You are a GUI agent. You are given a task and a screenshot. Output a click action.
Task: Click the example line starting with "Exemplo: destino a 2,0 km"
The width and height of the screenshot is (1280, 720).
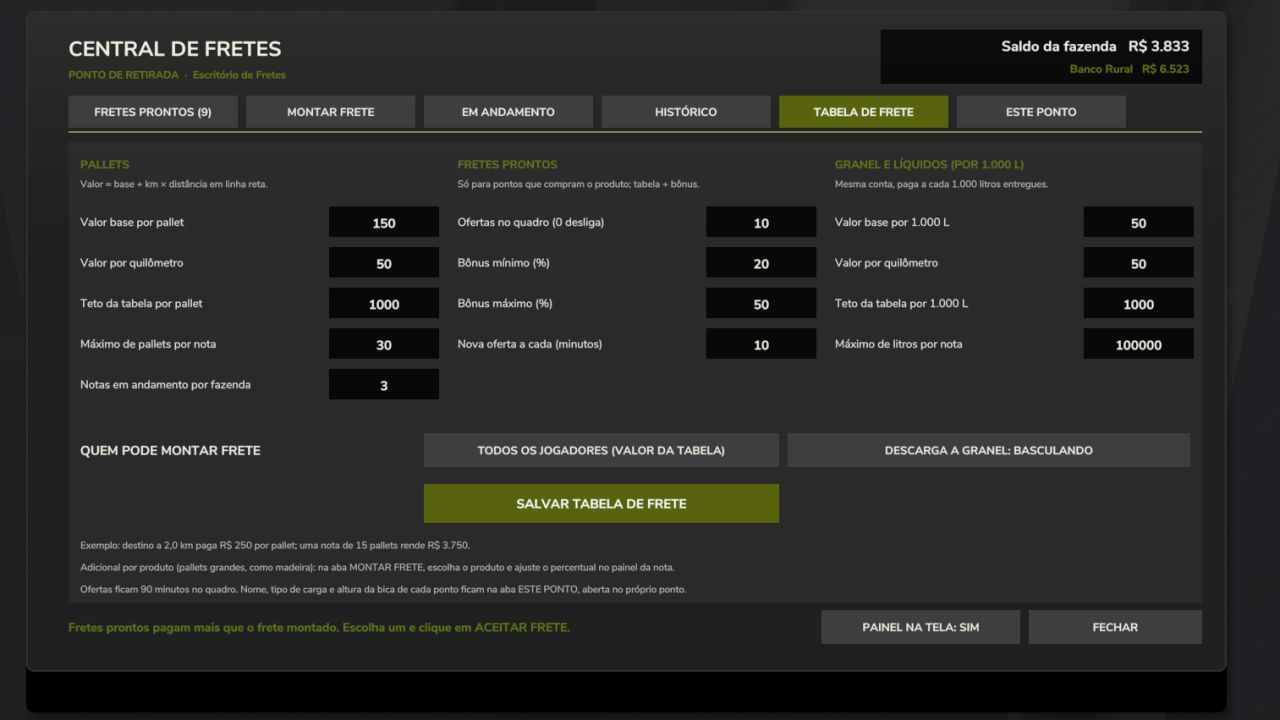[275, 545]
